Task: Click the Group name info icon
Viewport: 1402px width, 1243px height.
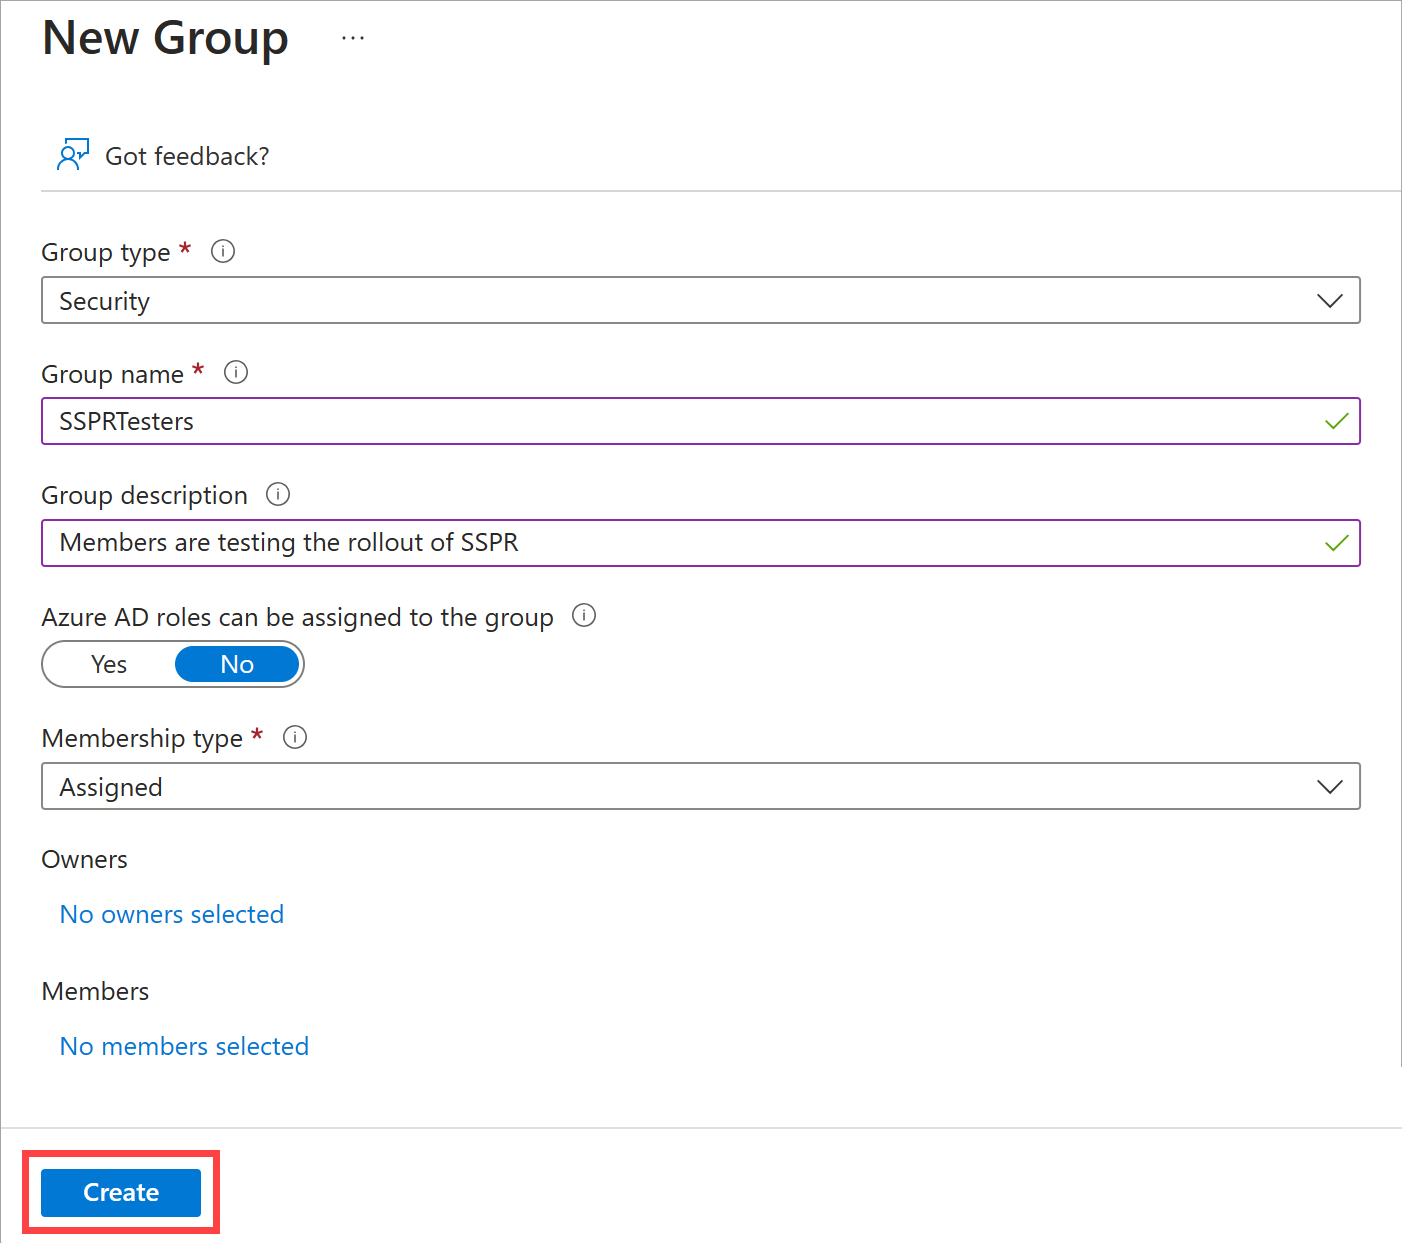Action: [x=236, y=372]
